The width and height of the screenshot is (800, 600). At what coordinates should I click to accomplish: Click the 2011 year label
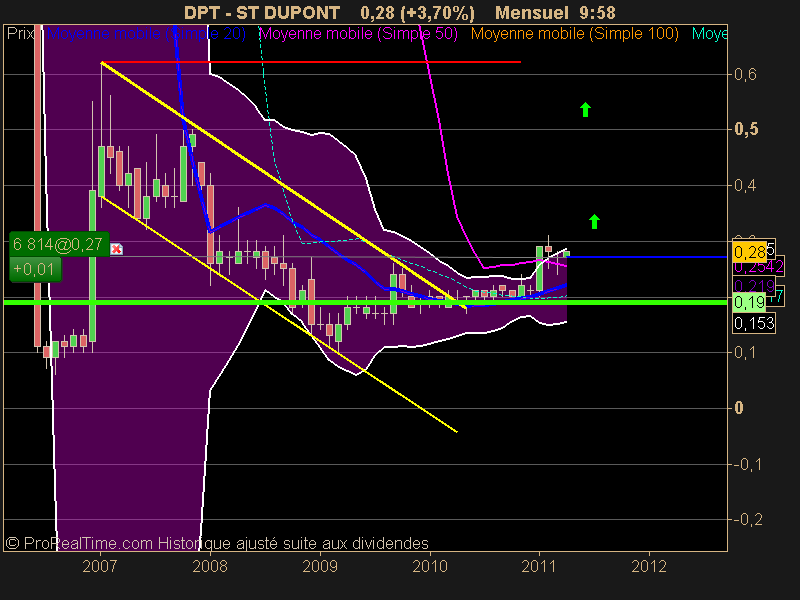tap(539, 566)
